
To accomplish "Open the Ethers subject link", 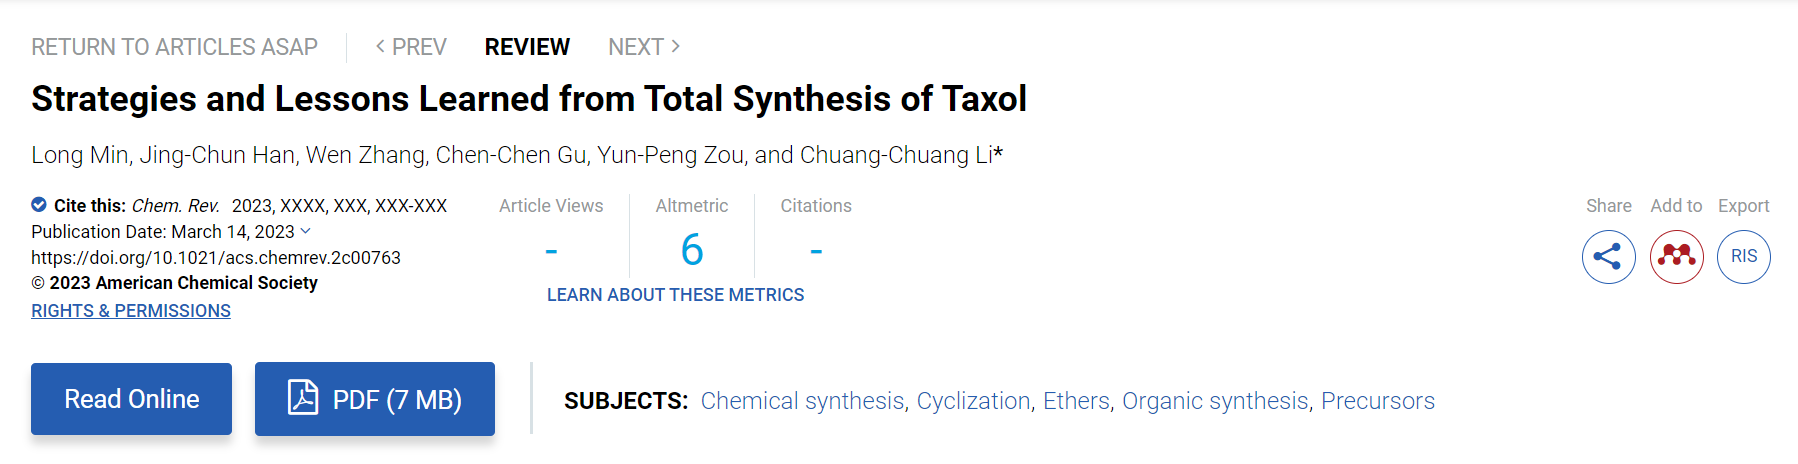I will tap(1076, 401).
